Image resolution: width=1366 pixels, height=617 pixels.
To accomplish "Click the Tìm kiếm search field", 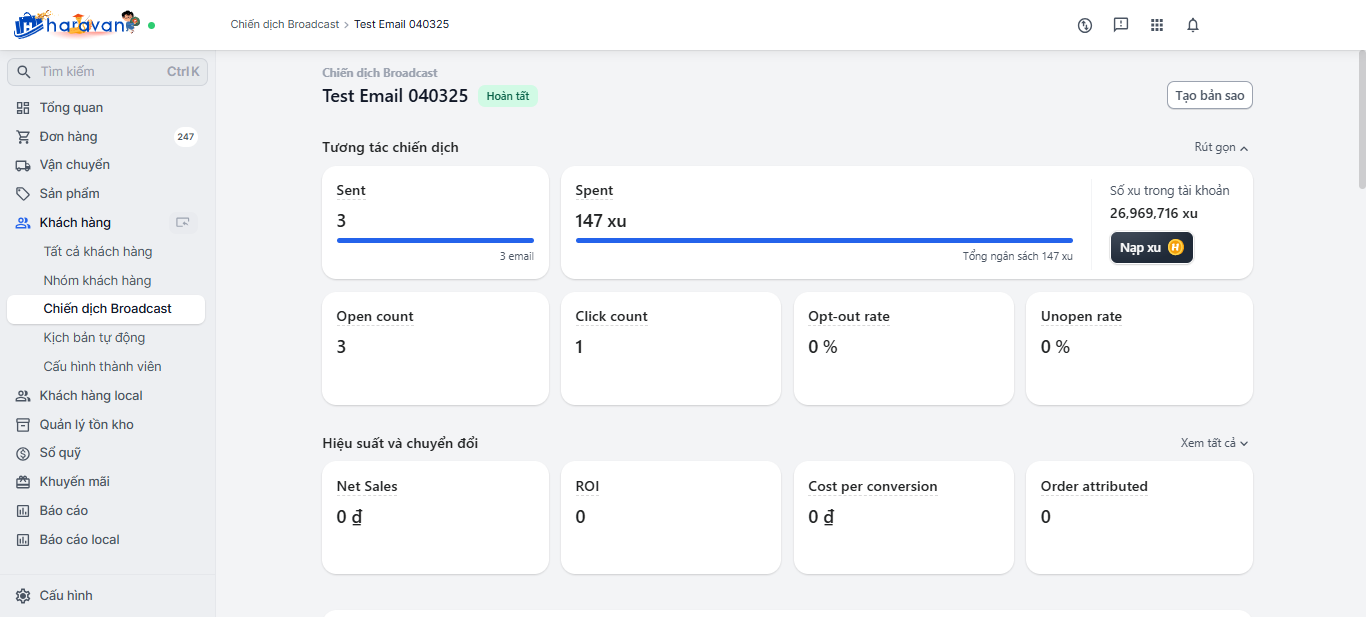I will pos(100,72).
